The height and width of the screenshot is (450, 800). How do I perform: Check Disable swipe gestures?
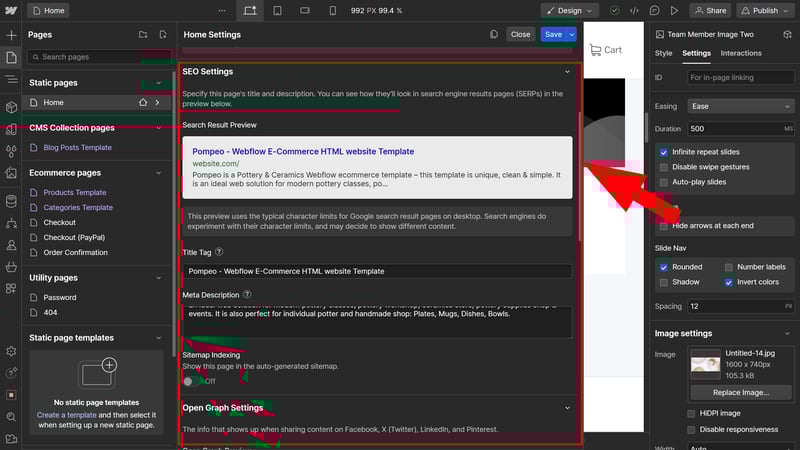click(x=664, y=167)
